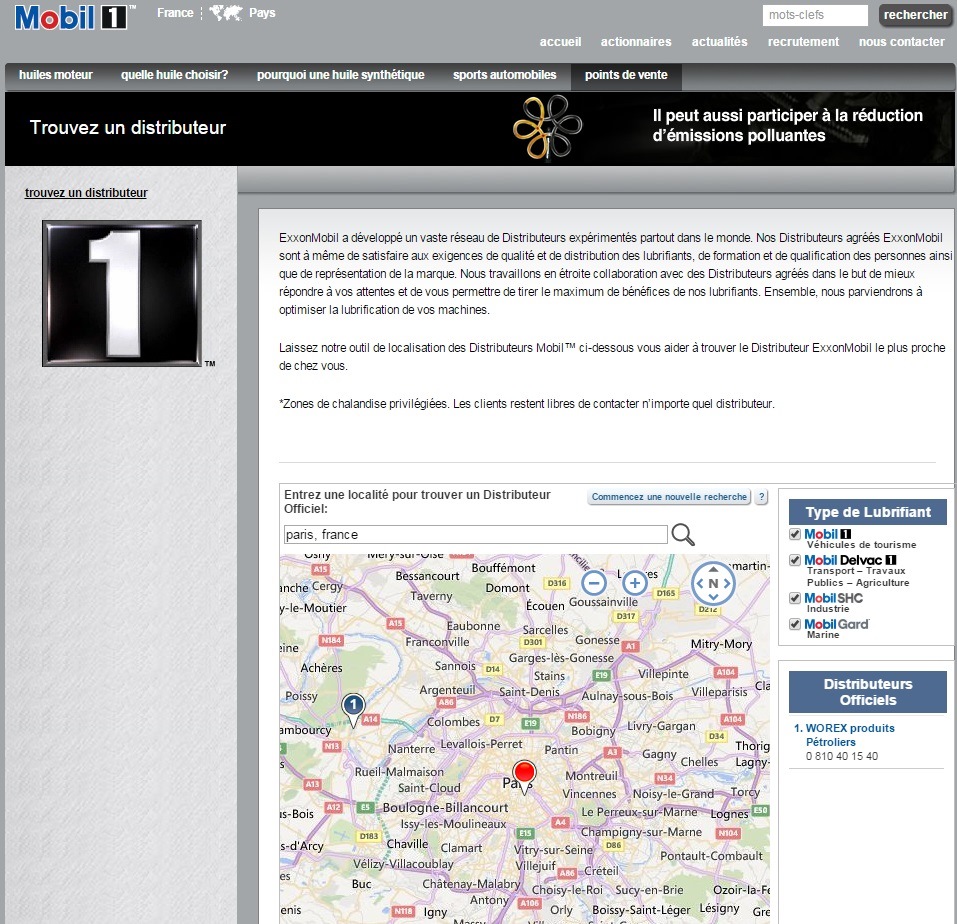Image resolution: width=957 pixels, height=924 pixels.
Task: Click the rechercher button
Action: [x=915, y=15]
